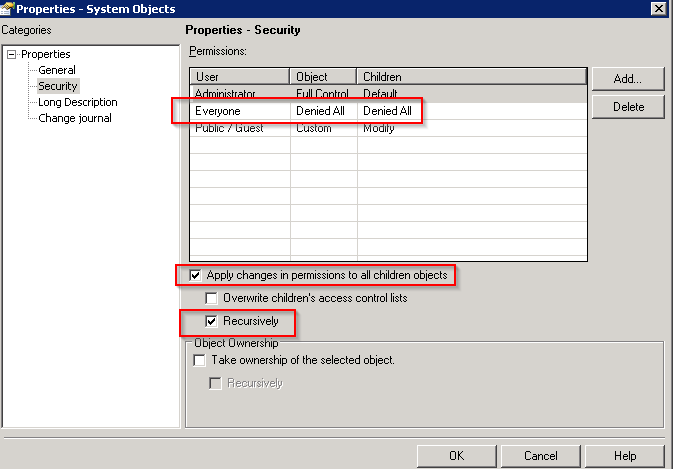Open Change journal category
The width and height of the screenshot is (673, 469).
coord(74,118)
